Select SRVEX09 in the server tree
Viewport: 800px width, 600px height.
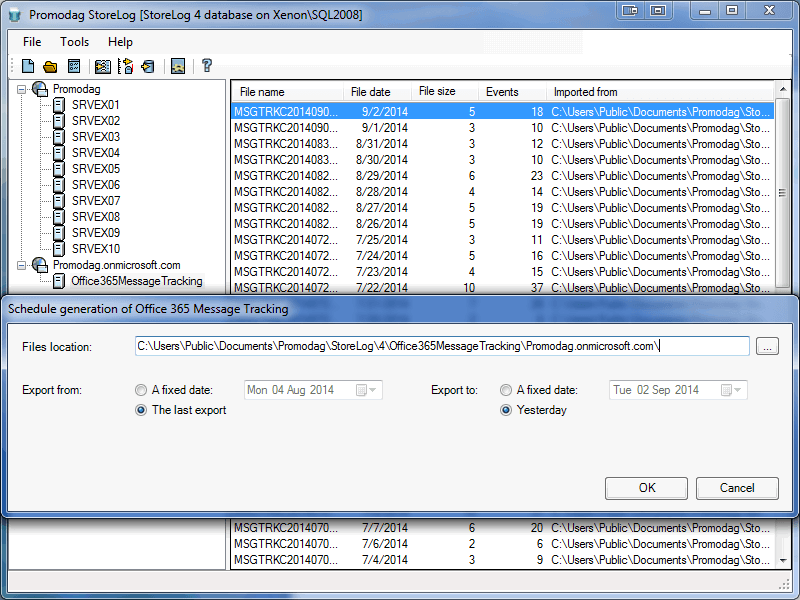pos(96,233)
